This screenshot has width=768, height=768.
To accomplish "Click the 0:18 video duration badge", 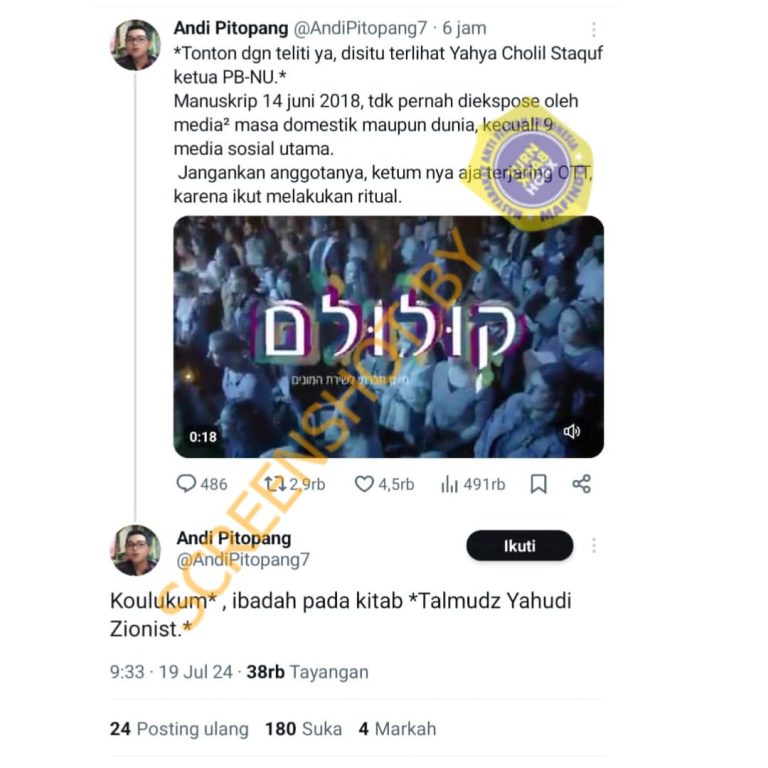I will pos(203,436).
